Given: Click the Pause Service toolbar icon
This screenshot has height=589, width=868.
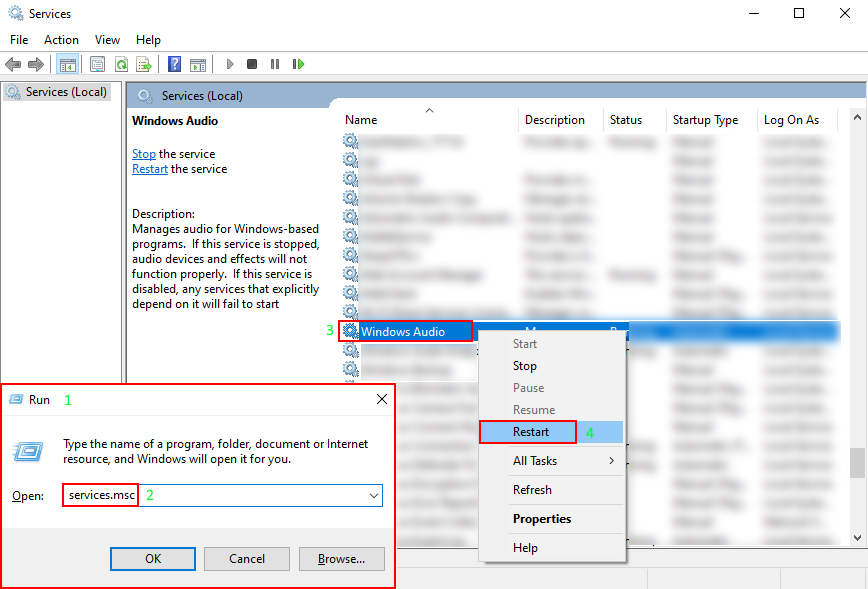Looking at the screenshot, I should coord(275,64).
